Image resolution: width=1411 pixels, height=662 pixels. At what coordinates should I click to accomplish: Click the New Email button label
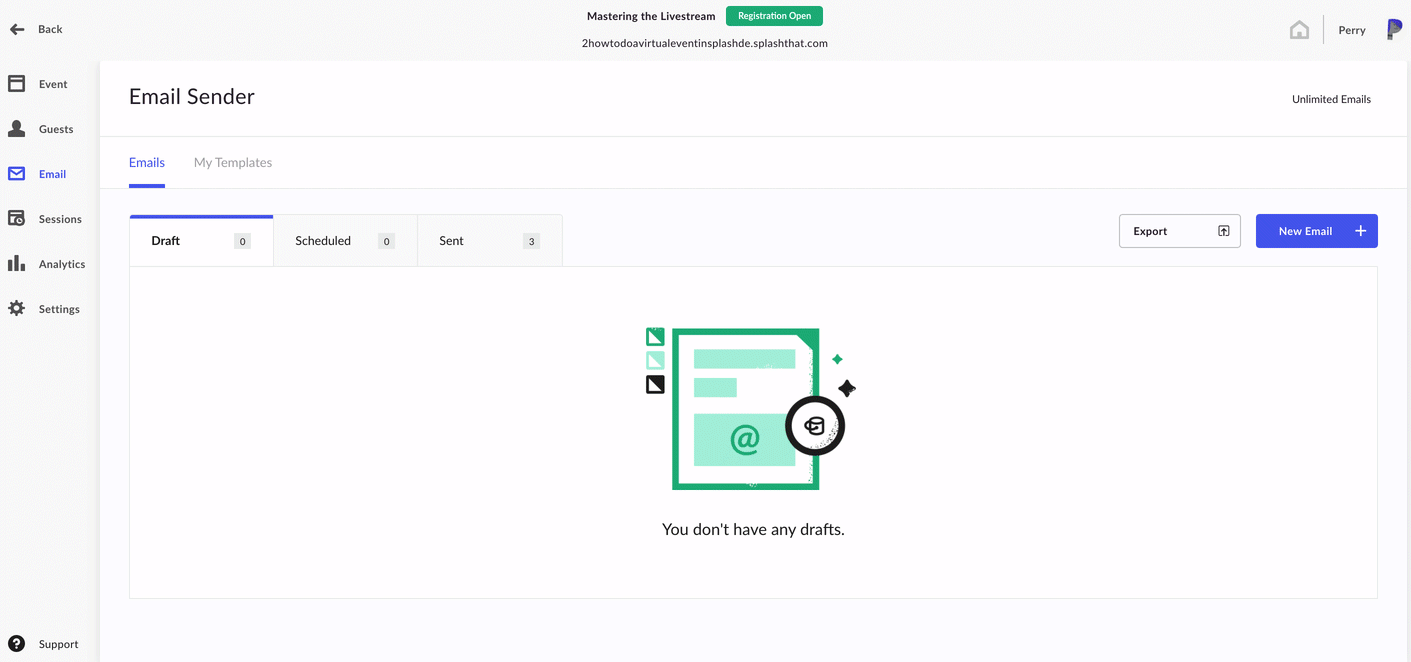click(1305, 231)
